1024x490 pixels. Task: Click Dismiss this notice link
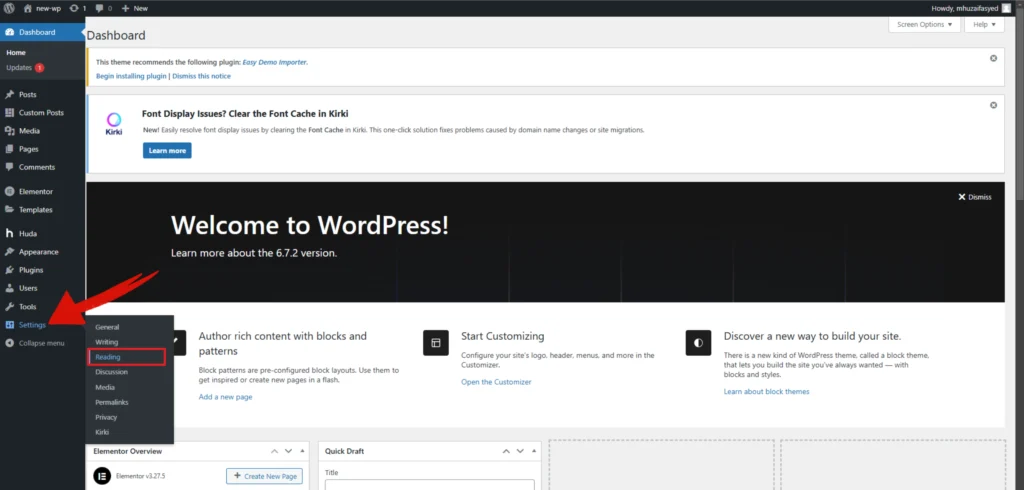coord(201,76)
